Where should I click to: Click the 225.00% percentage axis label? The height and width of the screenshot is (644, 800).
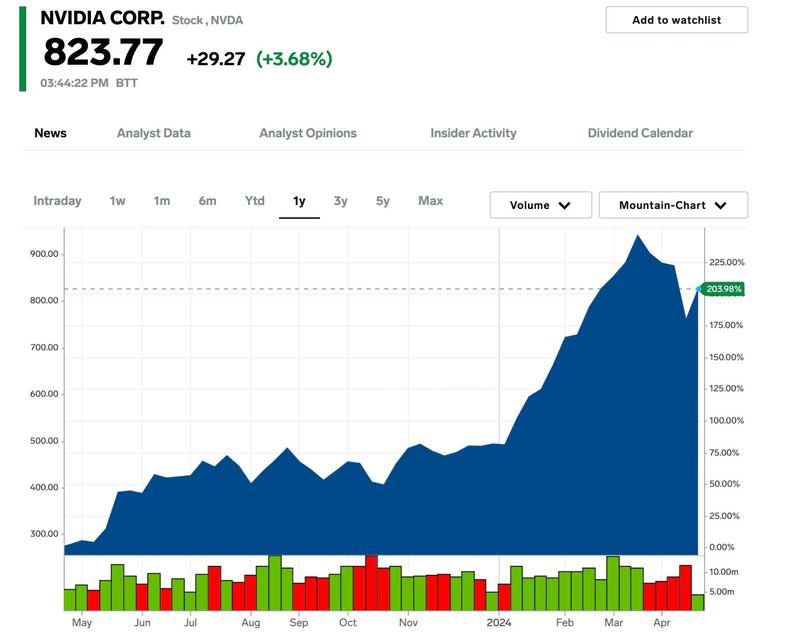(727, 262)
